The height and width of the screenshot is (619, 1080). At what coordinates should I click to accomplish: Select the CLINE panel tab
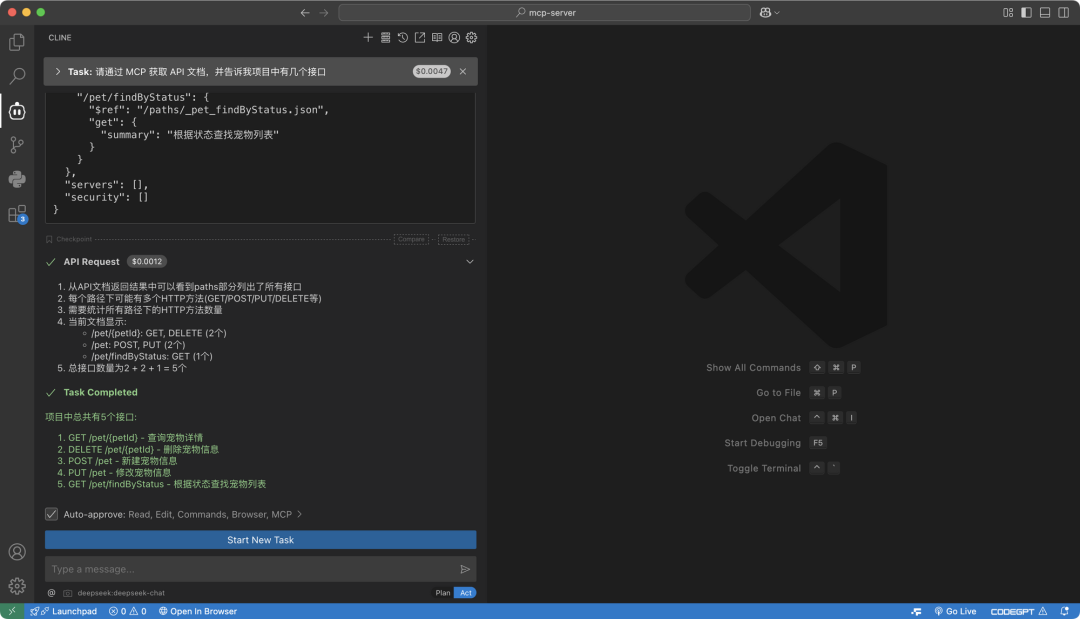[59, 37]
